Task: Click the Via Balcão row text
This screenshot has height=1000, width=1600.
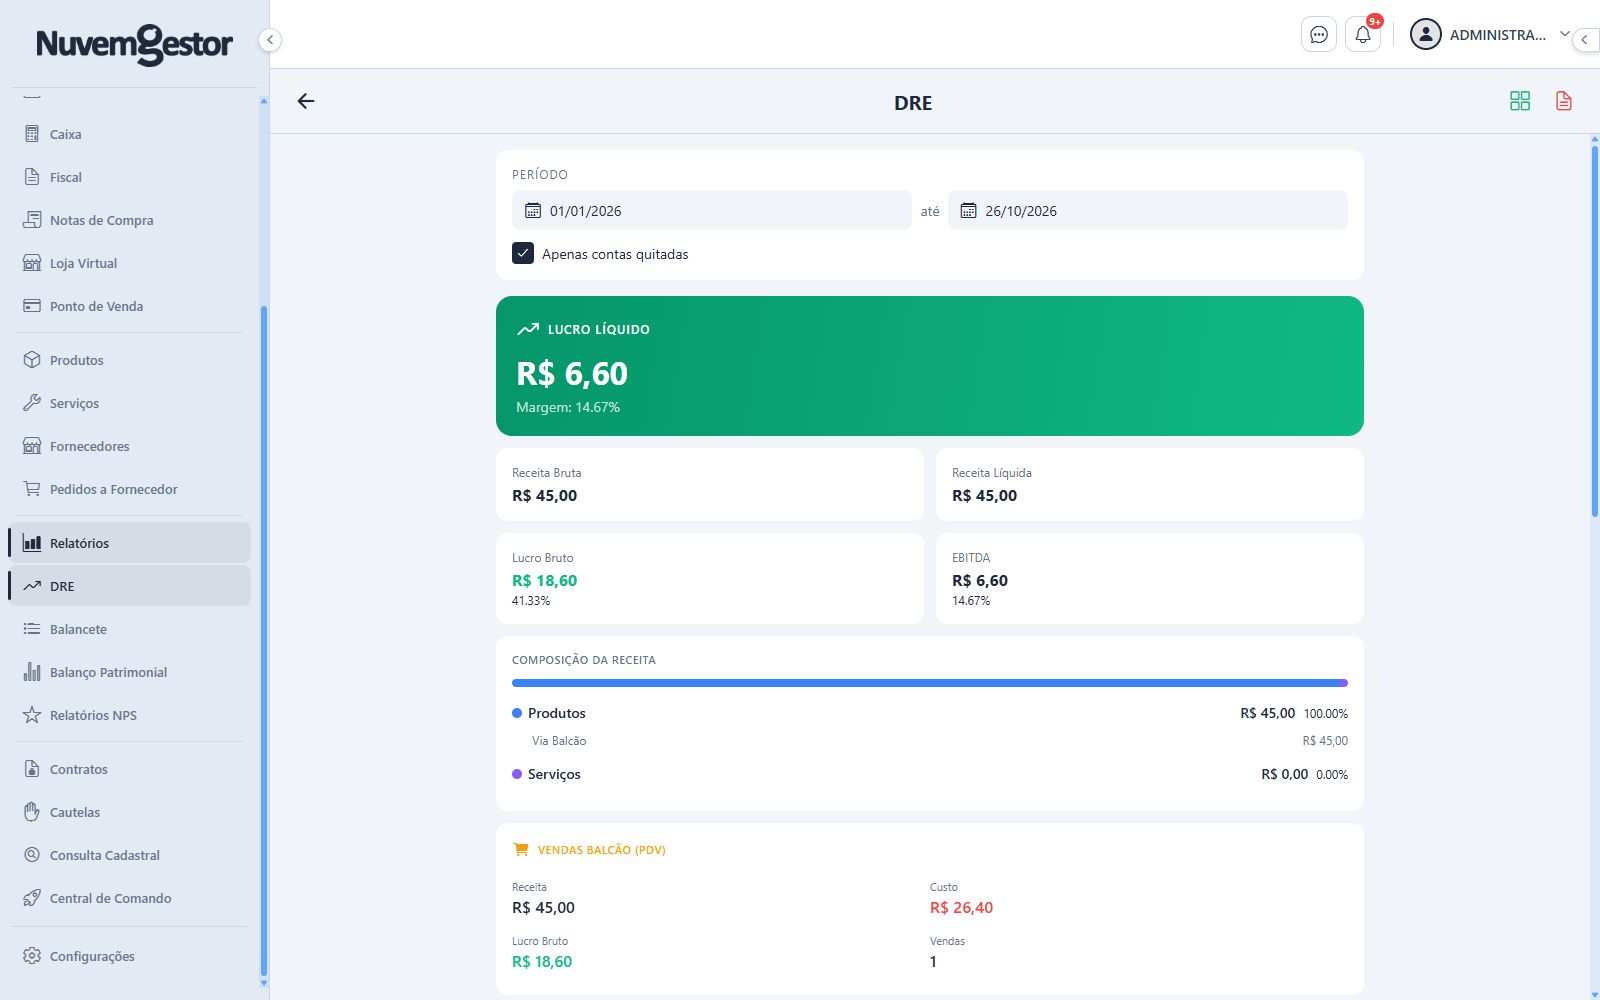Action: pos(559,741)
